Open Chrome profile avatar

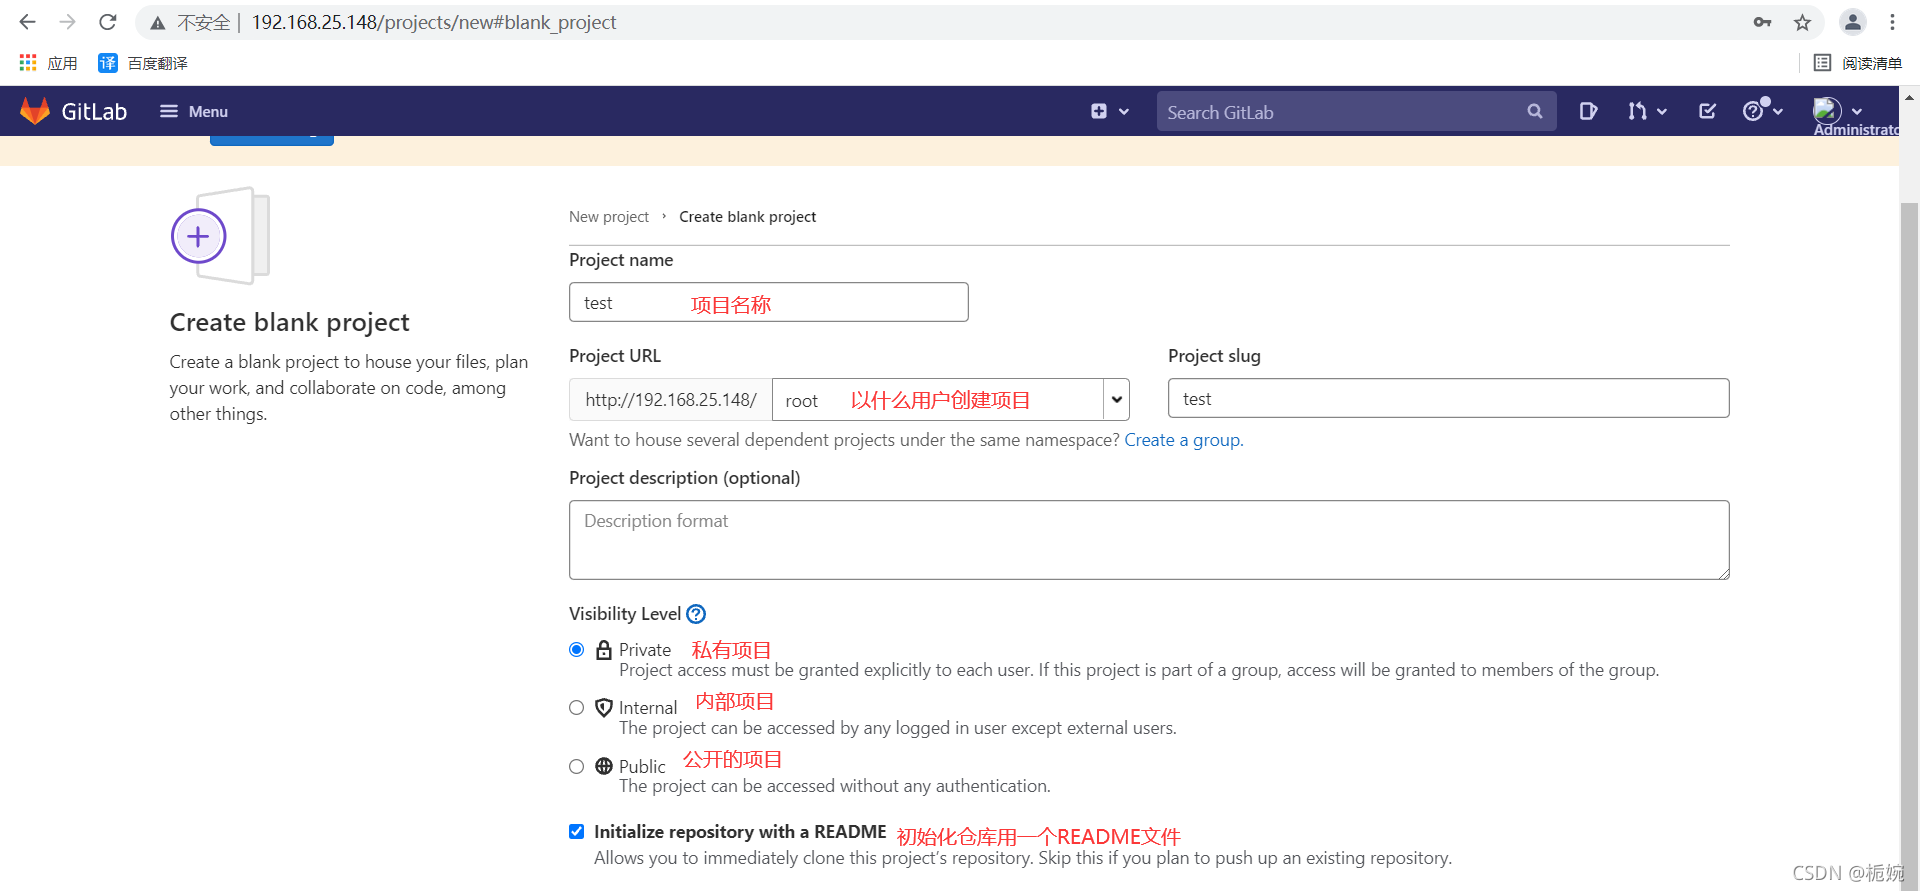1852,22
